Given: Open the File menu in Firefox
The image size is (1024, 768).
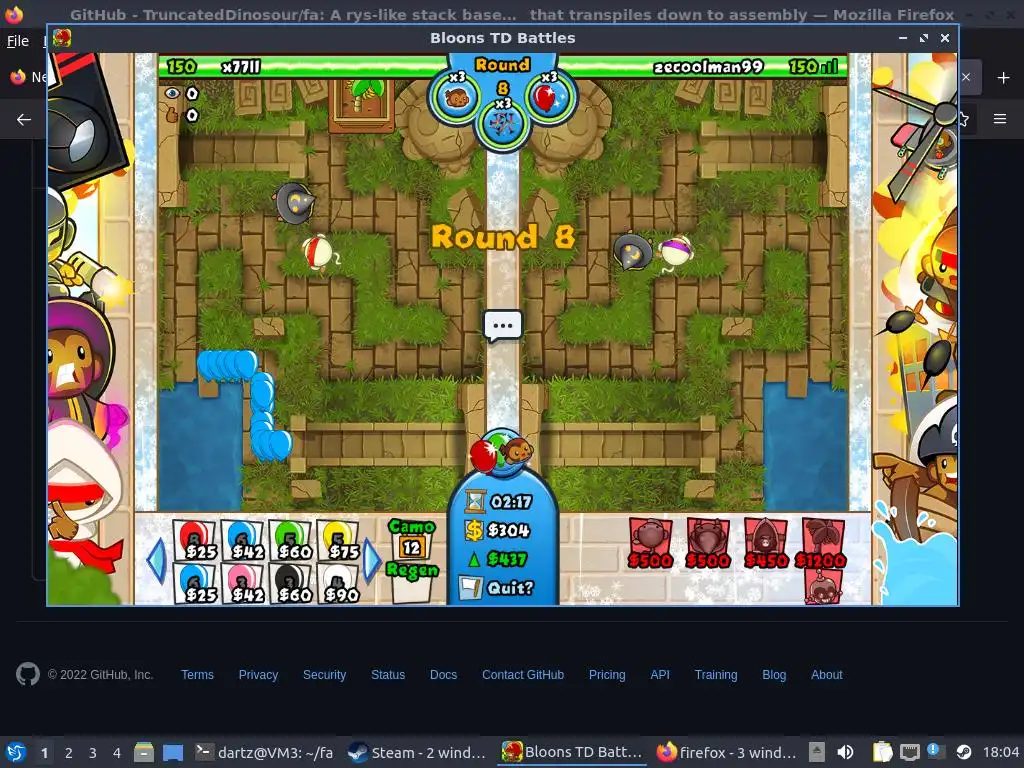Looking at the screenshot, I should [18, 41].
